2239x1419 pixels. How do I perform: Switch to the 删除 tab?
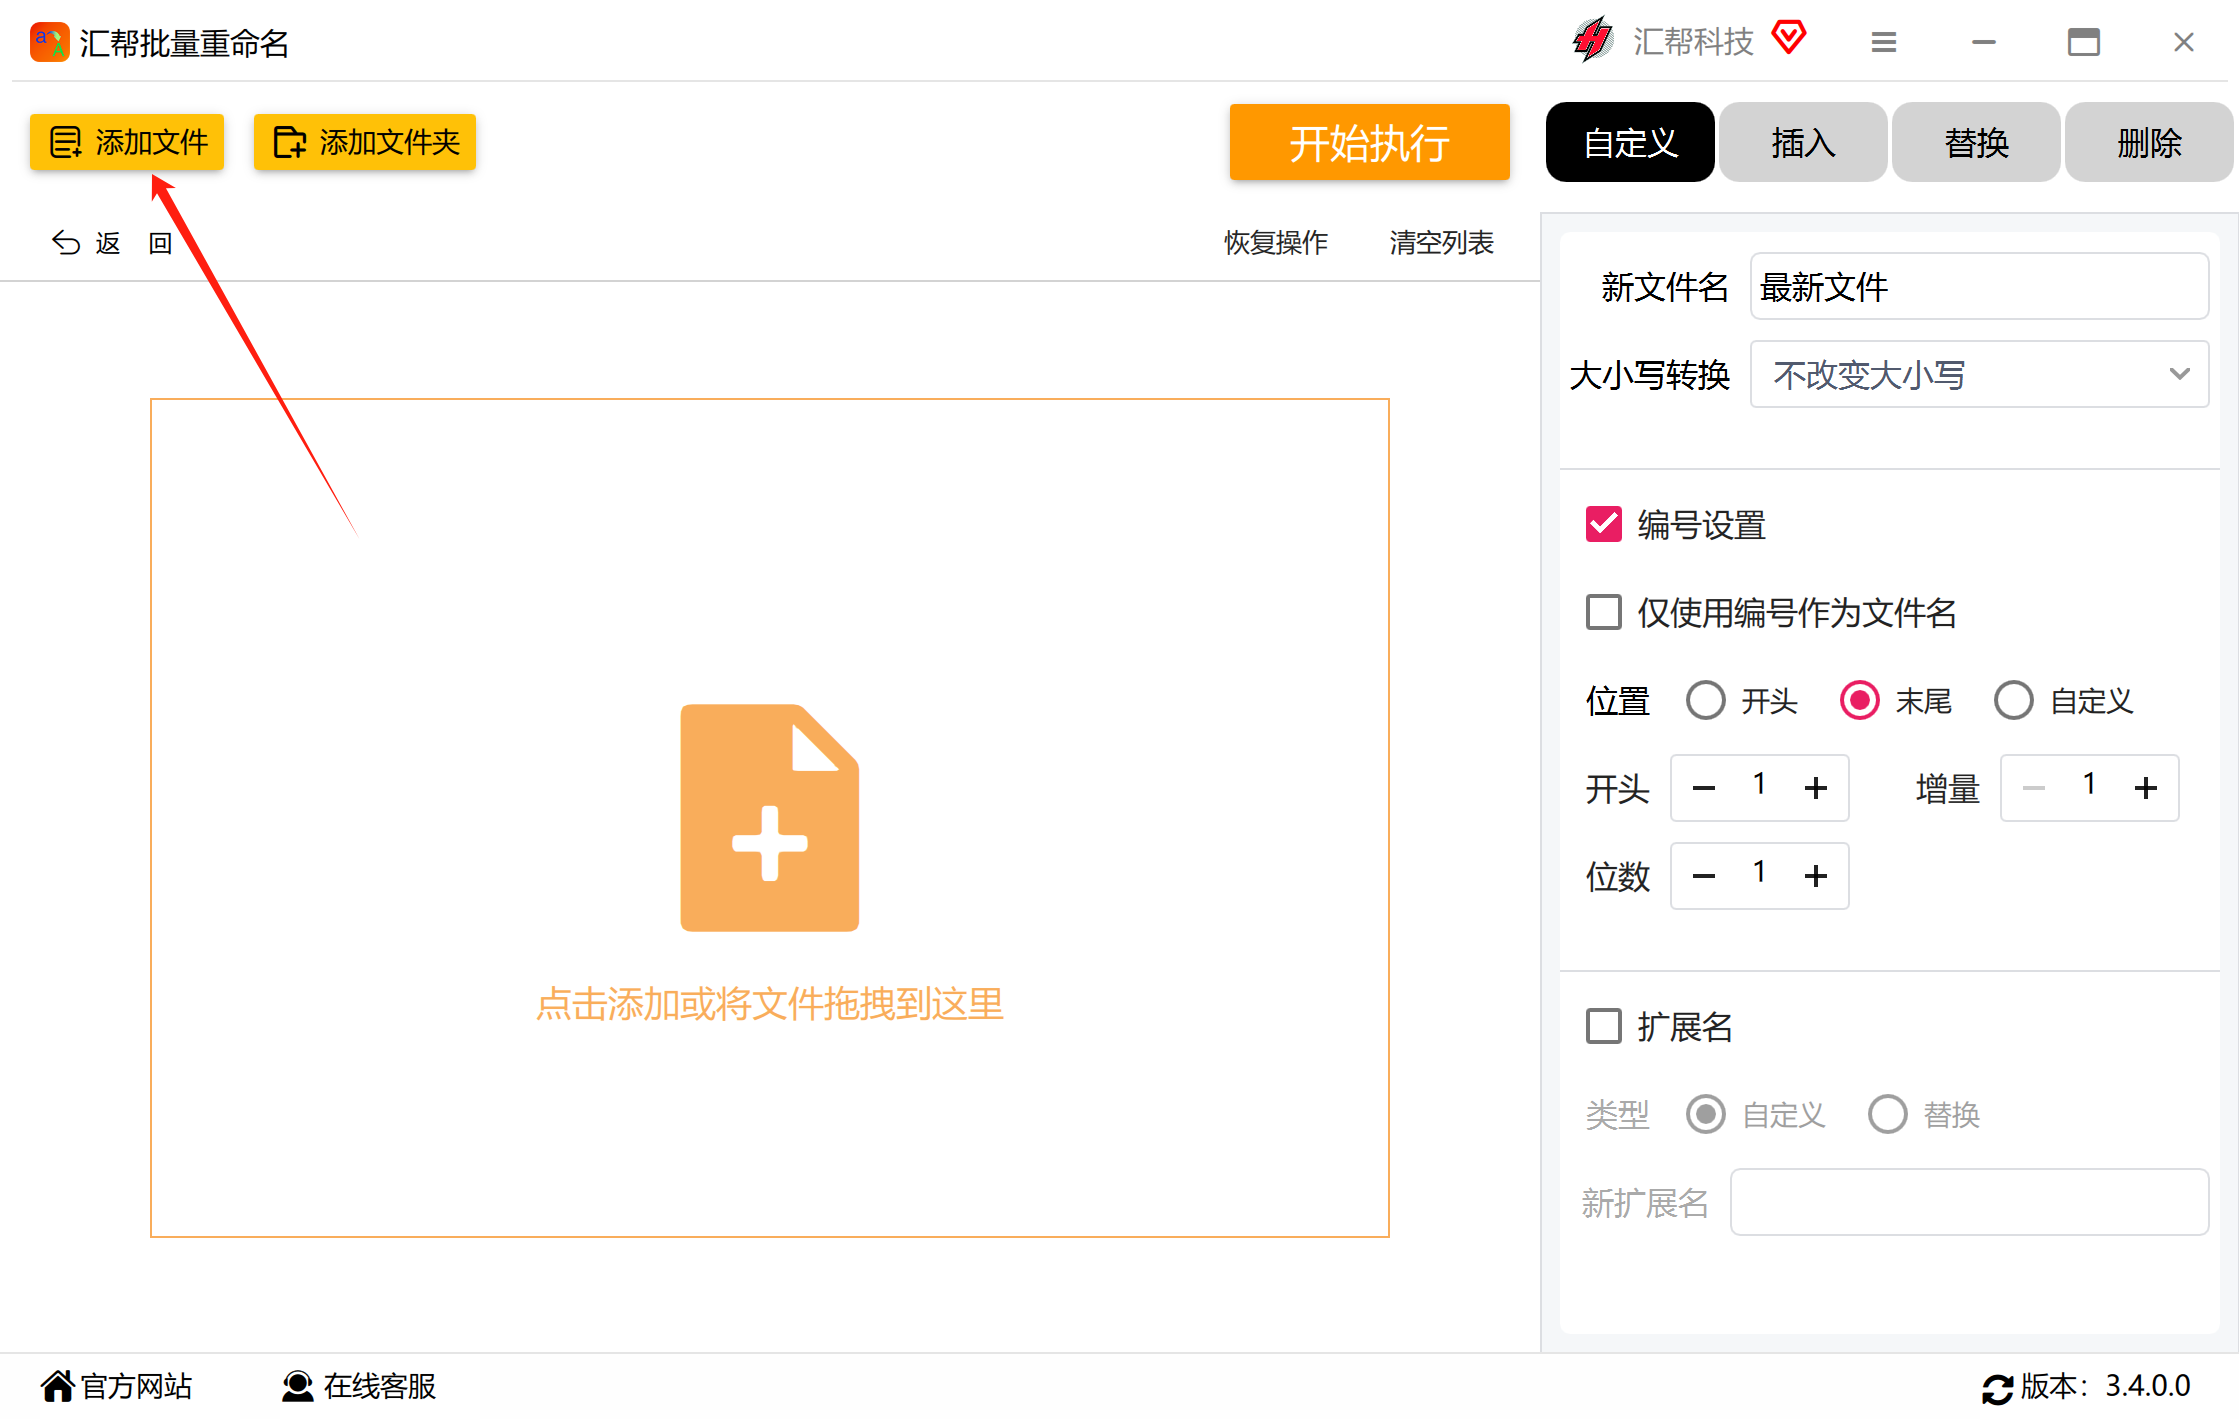[2149, 142]
